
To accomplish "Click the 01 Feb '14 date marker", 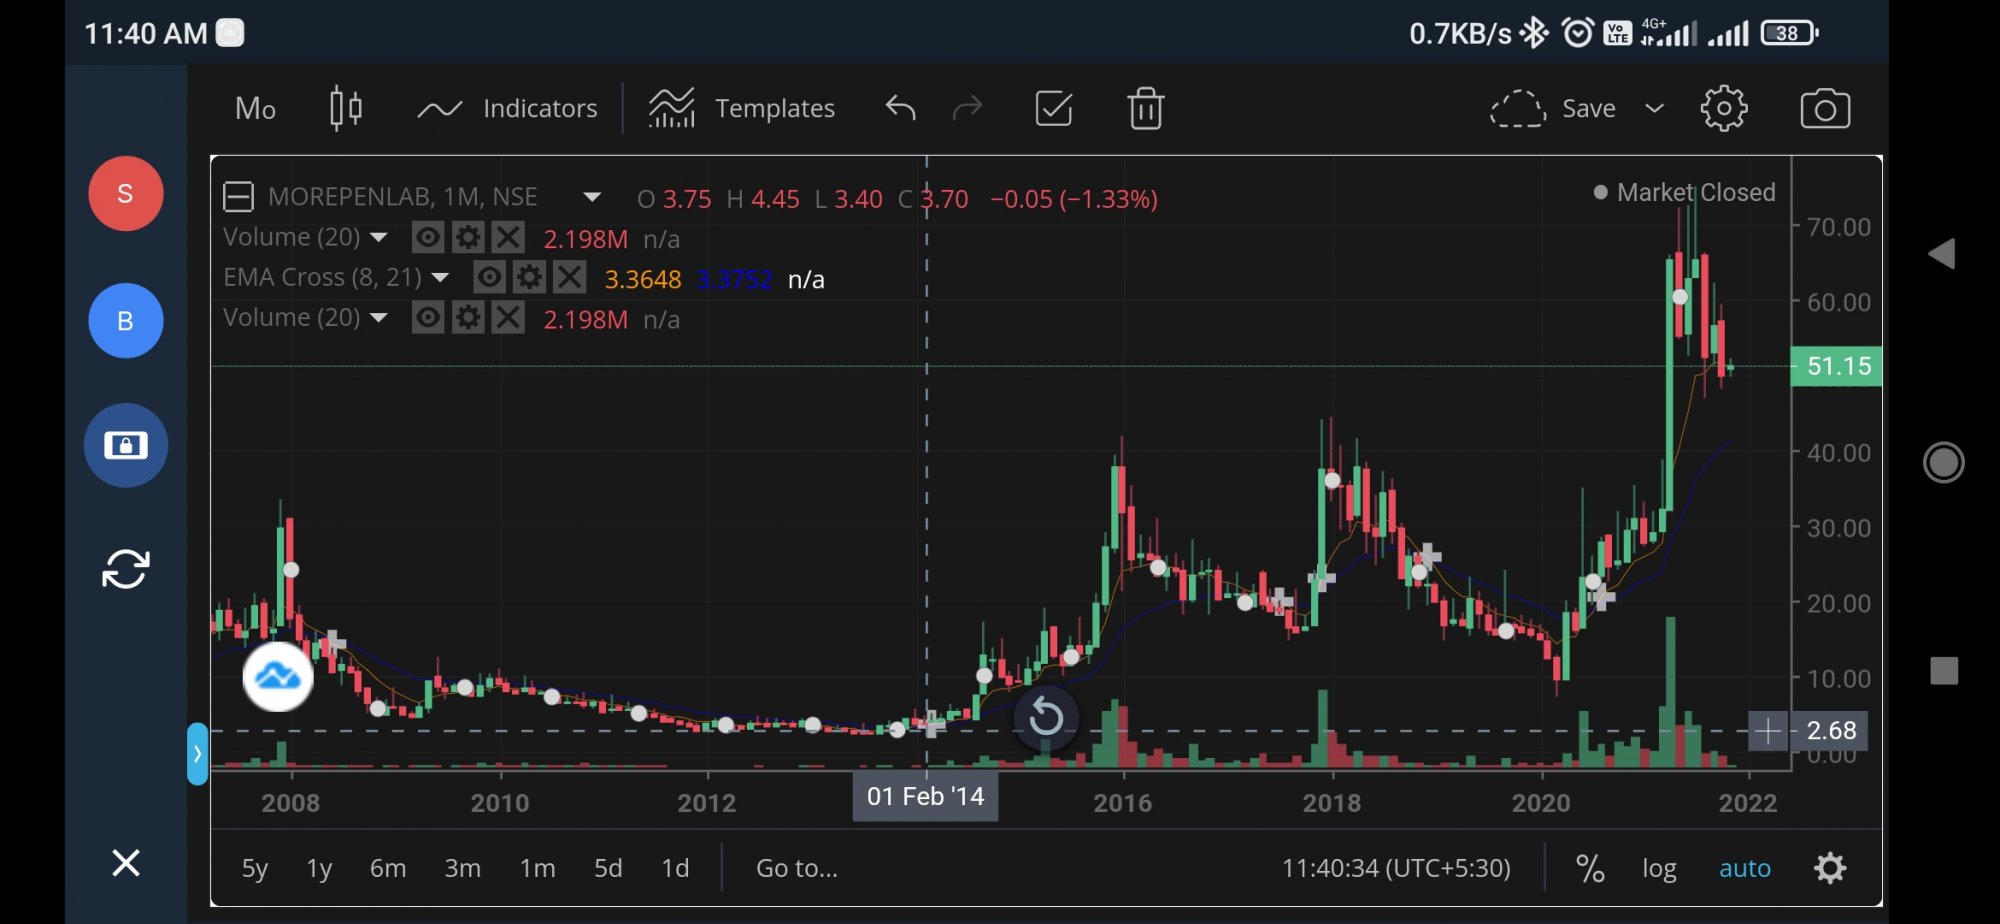I will (925, 796).
